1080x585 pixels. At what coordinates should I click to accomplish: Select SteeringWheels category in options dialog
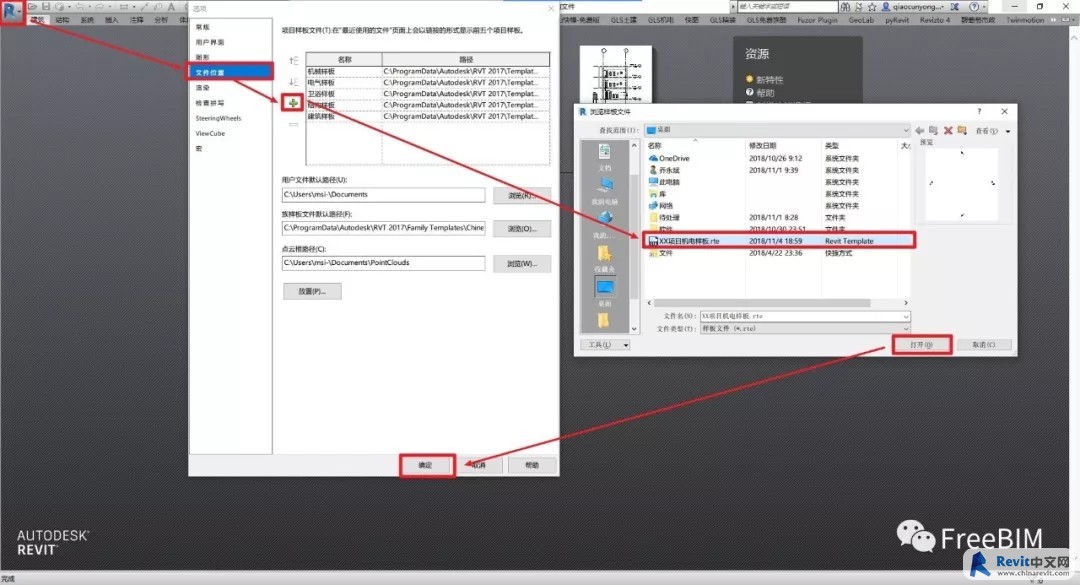click(218, 118)
